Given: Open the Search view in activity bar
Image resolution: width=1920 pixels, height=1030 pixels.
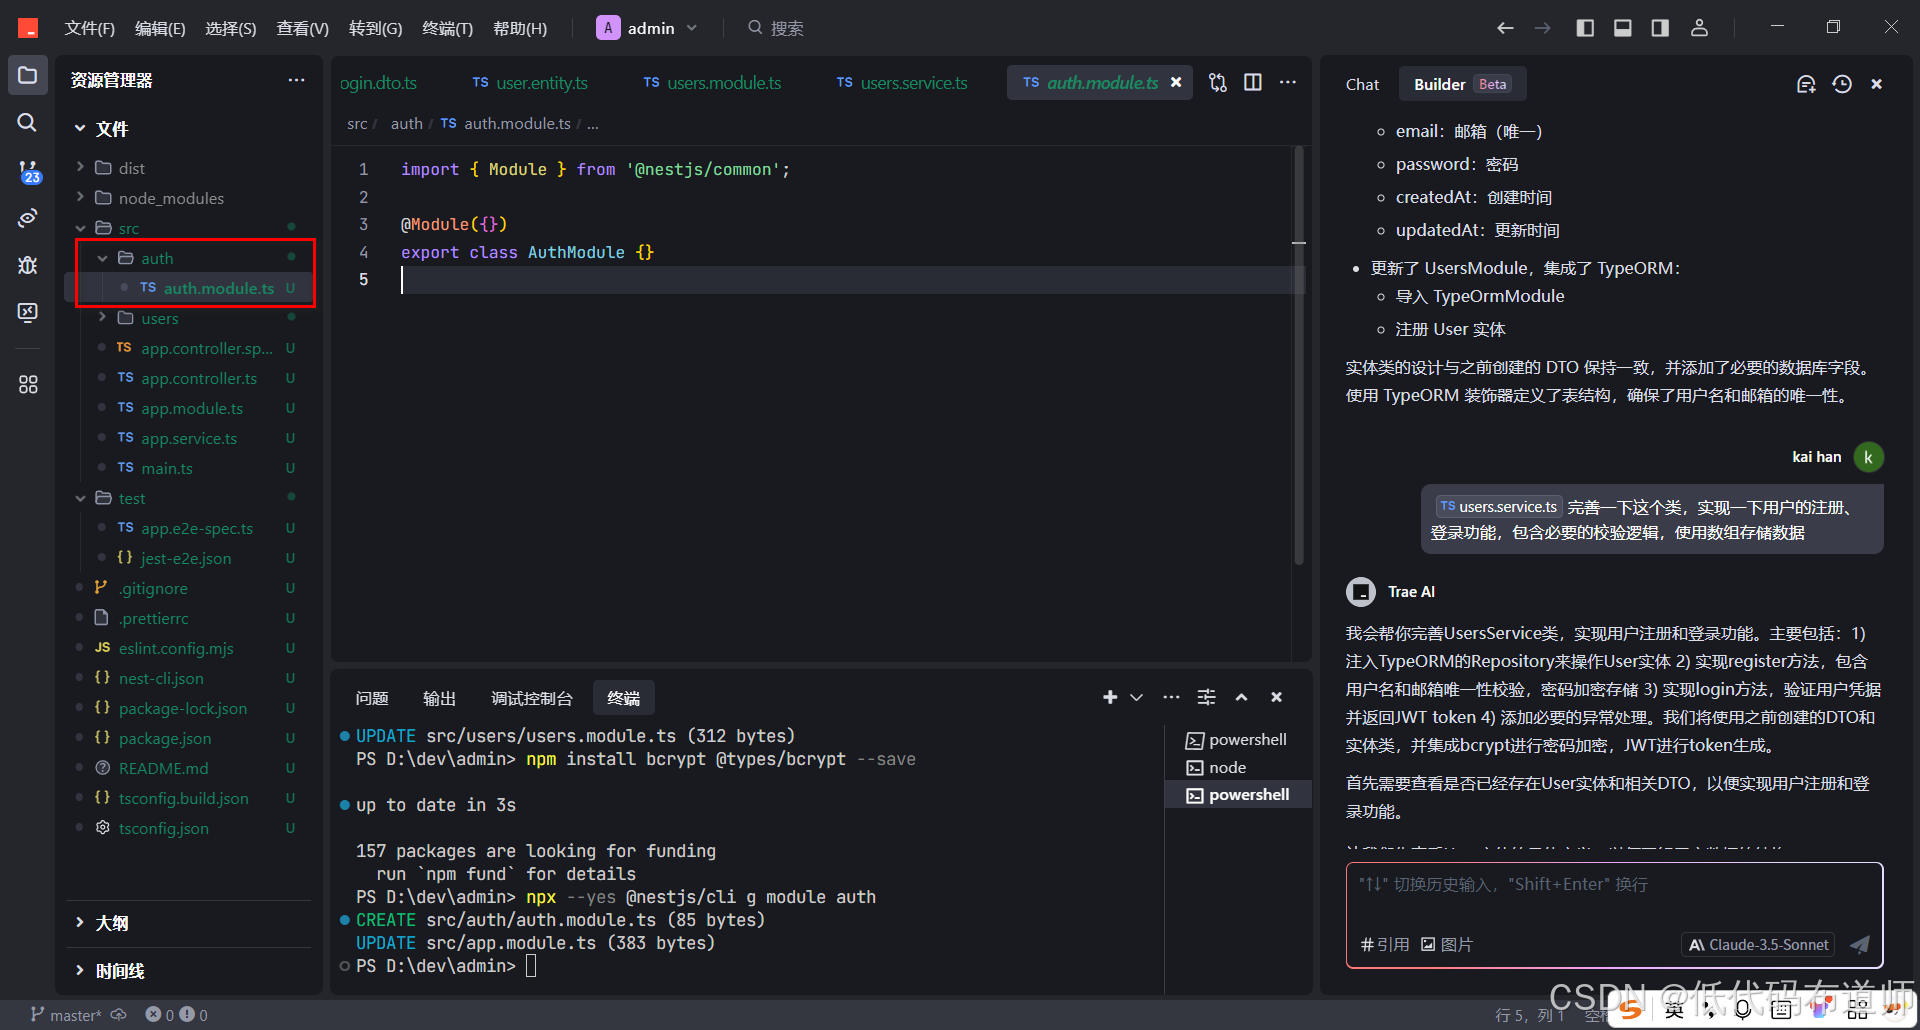Looking at the screenshot, I should [28, 122].
